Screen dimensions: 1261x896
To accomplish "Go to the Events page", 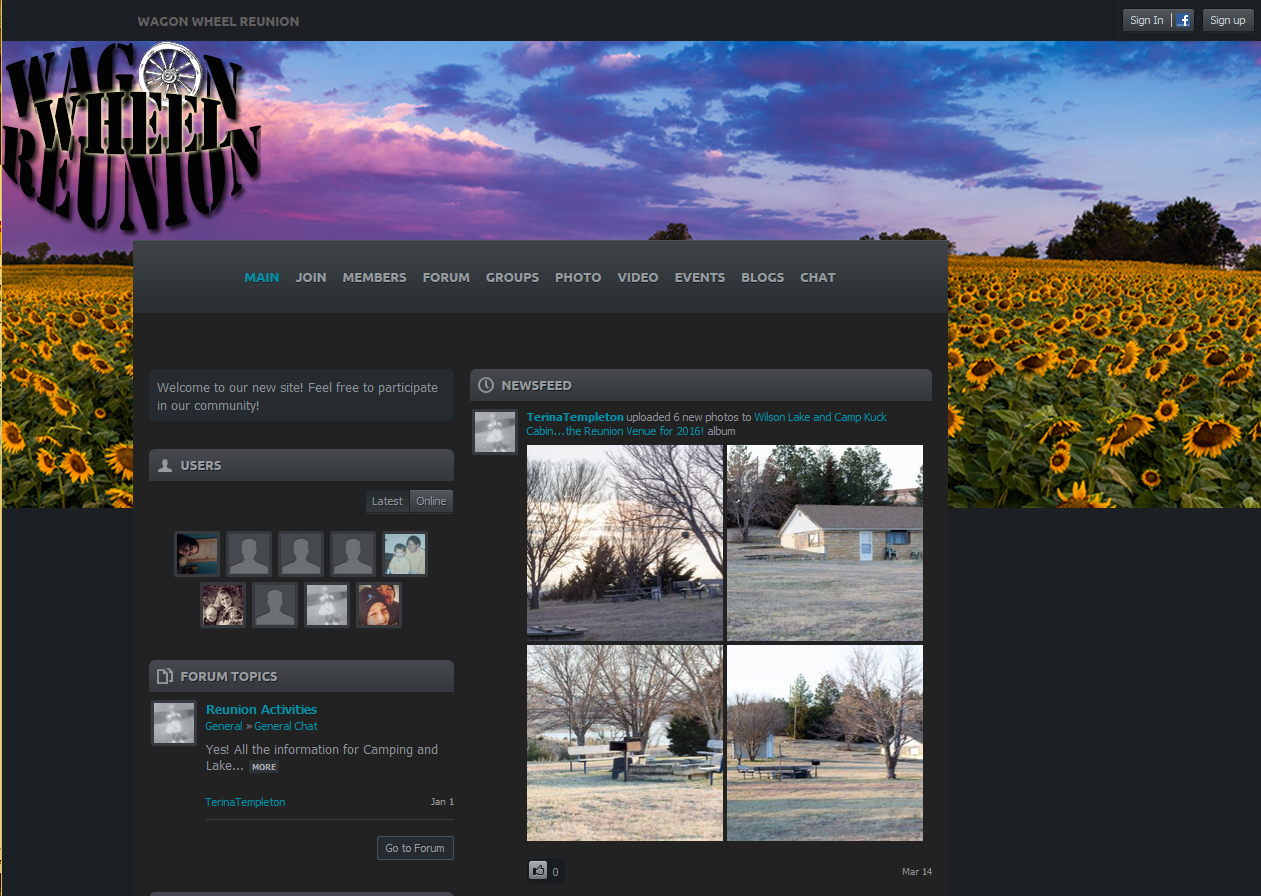I will [700, 277].
